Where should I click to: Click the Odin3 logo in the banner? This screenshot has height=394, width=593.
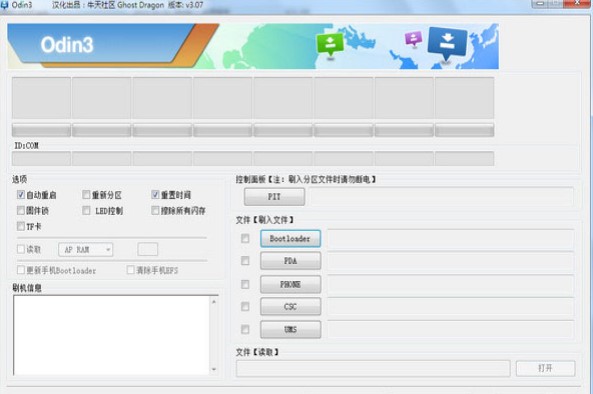coord(67,45)
